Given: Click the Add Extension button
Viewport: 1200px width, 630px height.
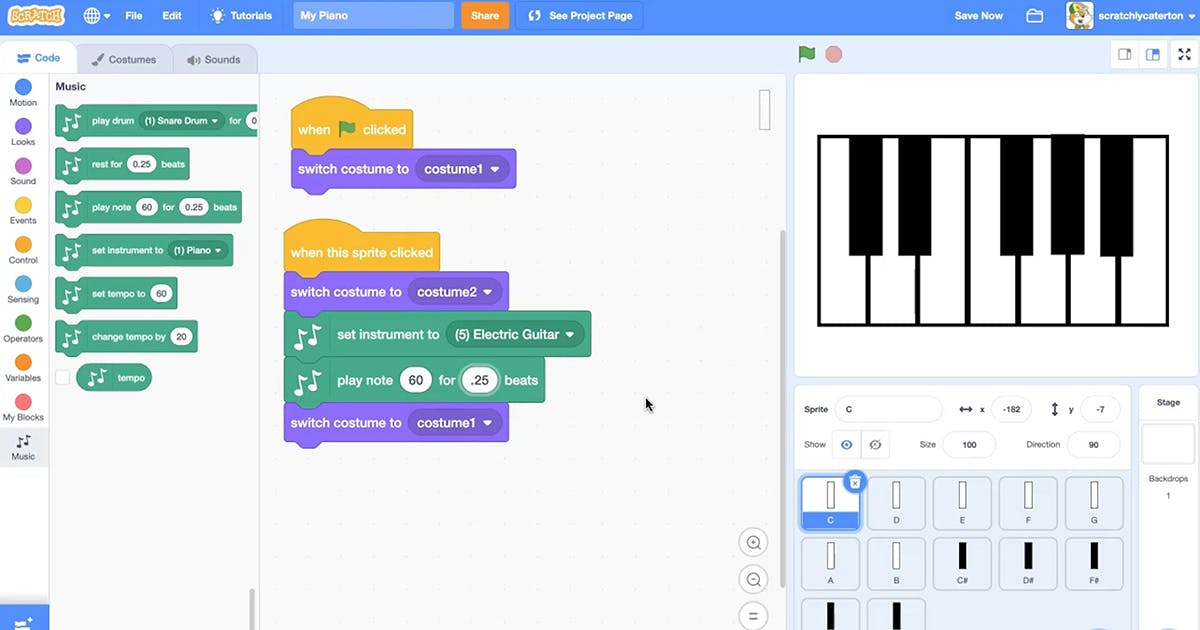Looking at the screenshot, I should pyautogui.click(x=22, y=618).
